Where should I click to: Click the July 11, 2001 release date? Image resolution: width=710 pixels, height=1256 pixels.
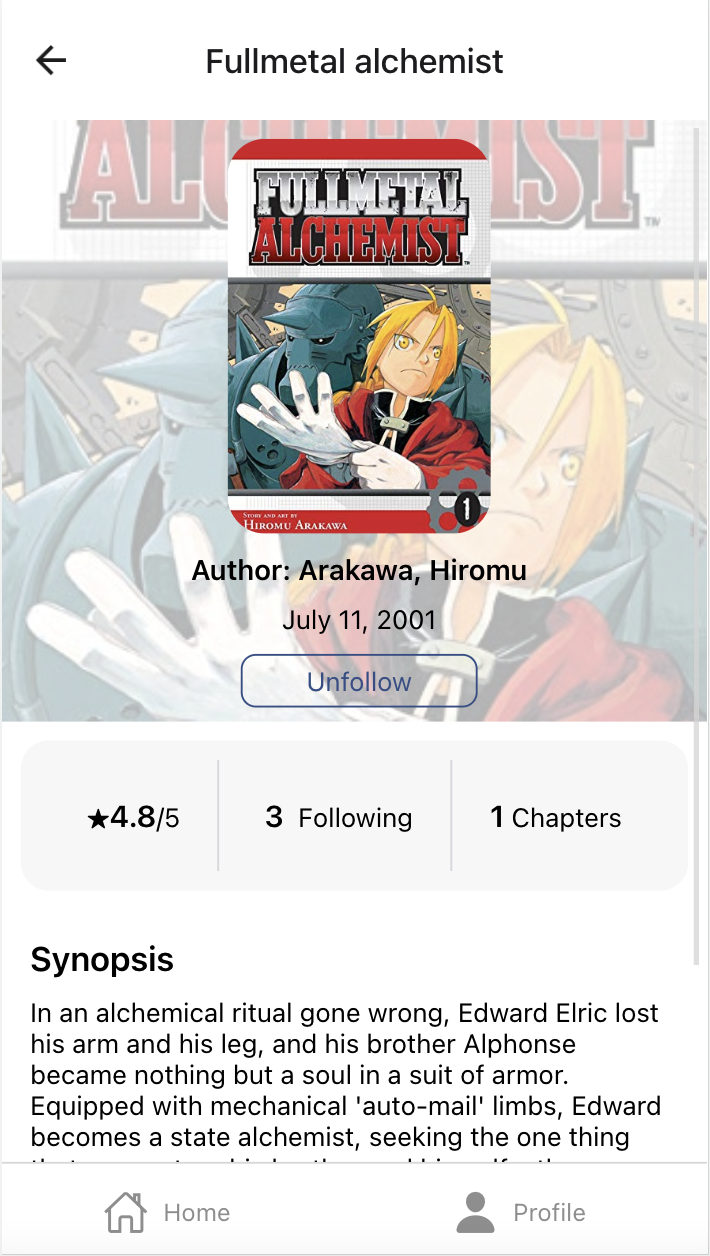coord(359,620)
